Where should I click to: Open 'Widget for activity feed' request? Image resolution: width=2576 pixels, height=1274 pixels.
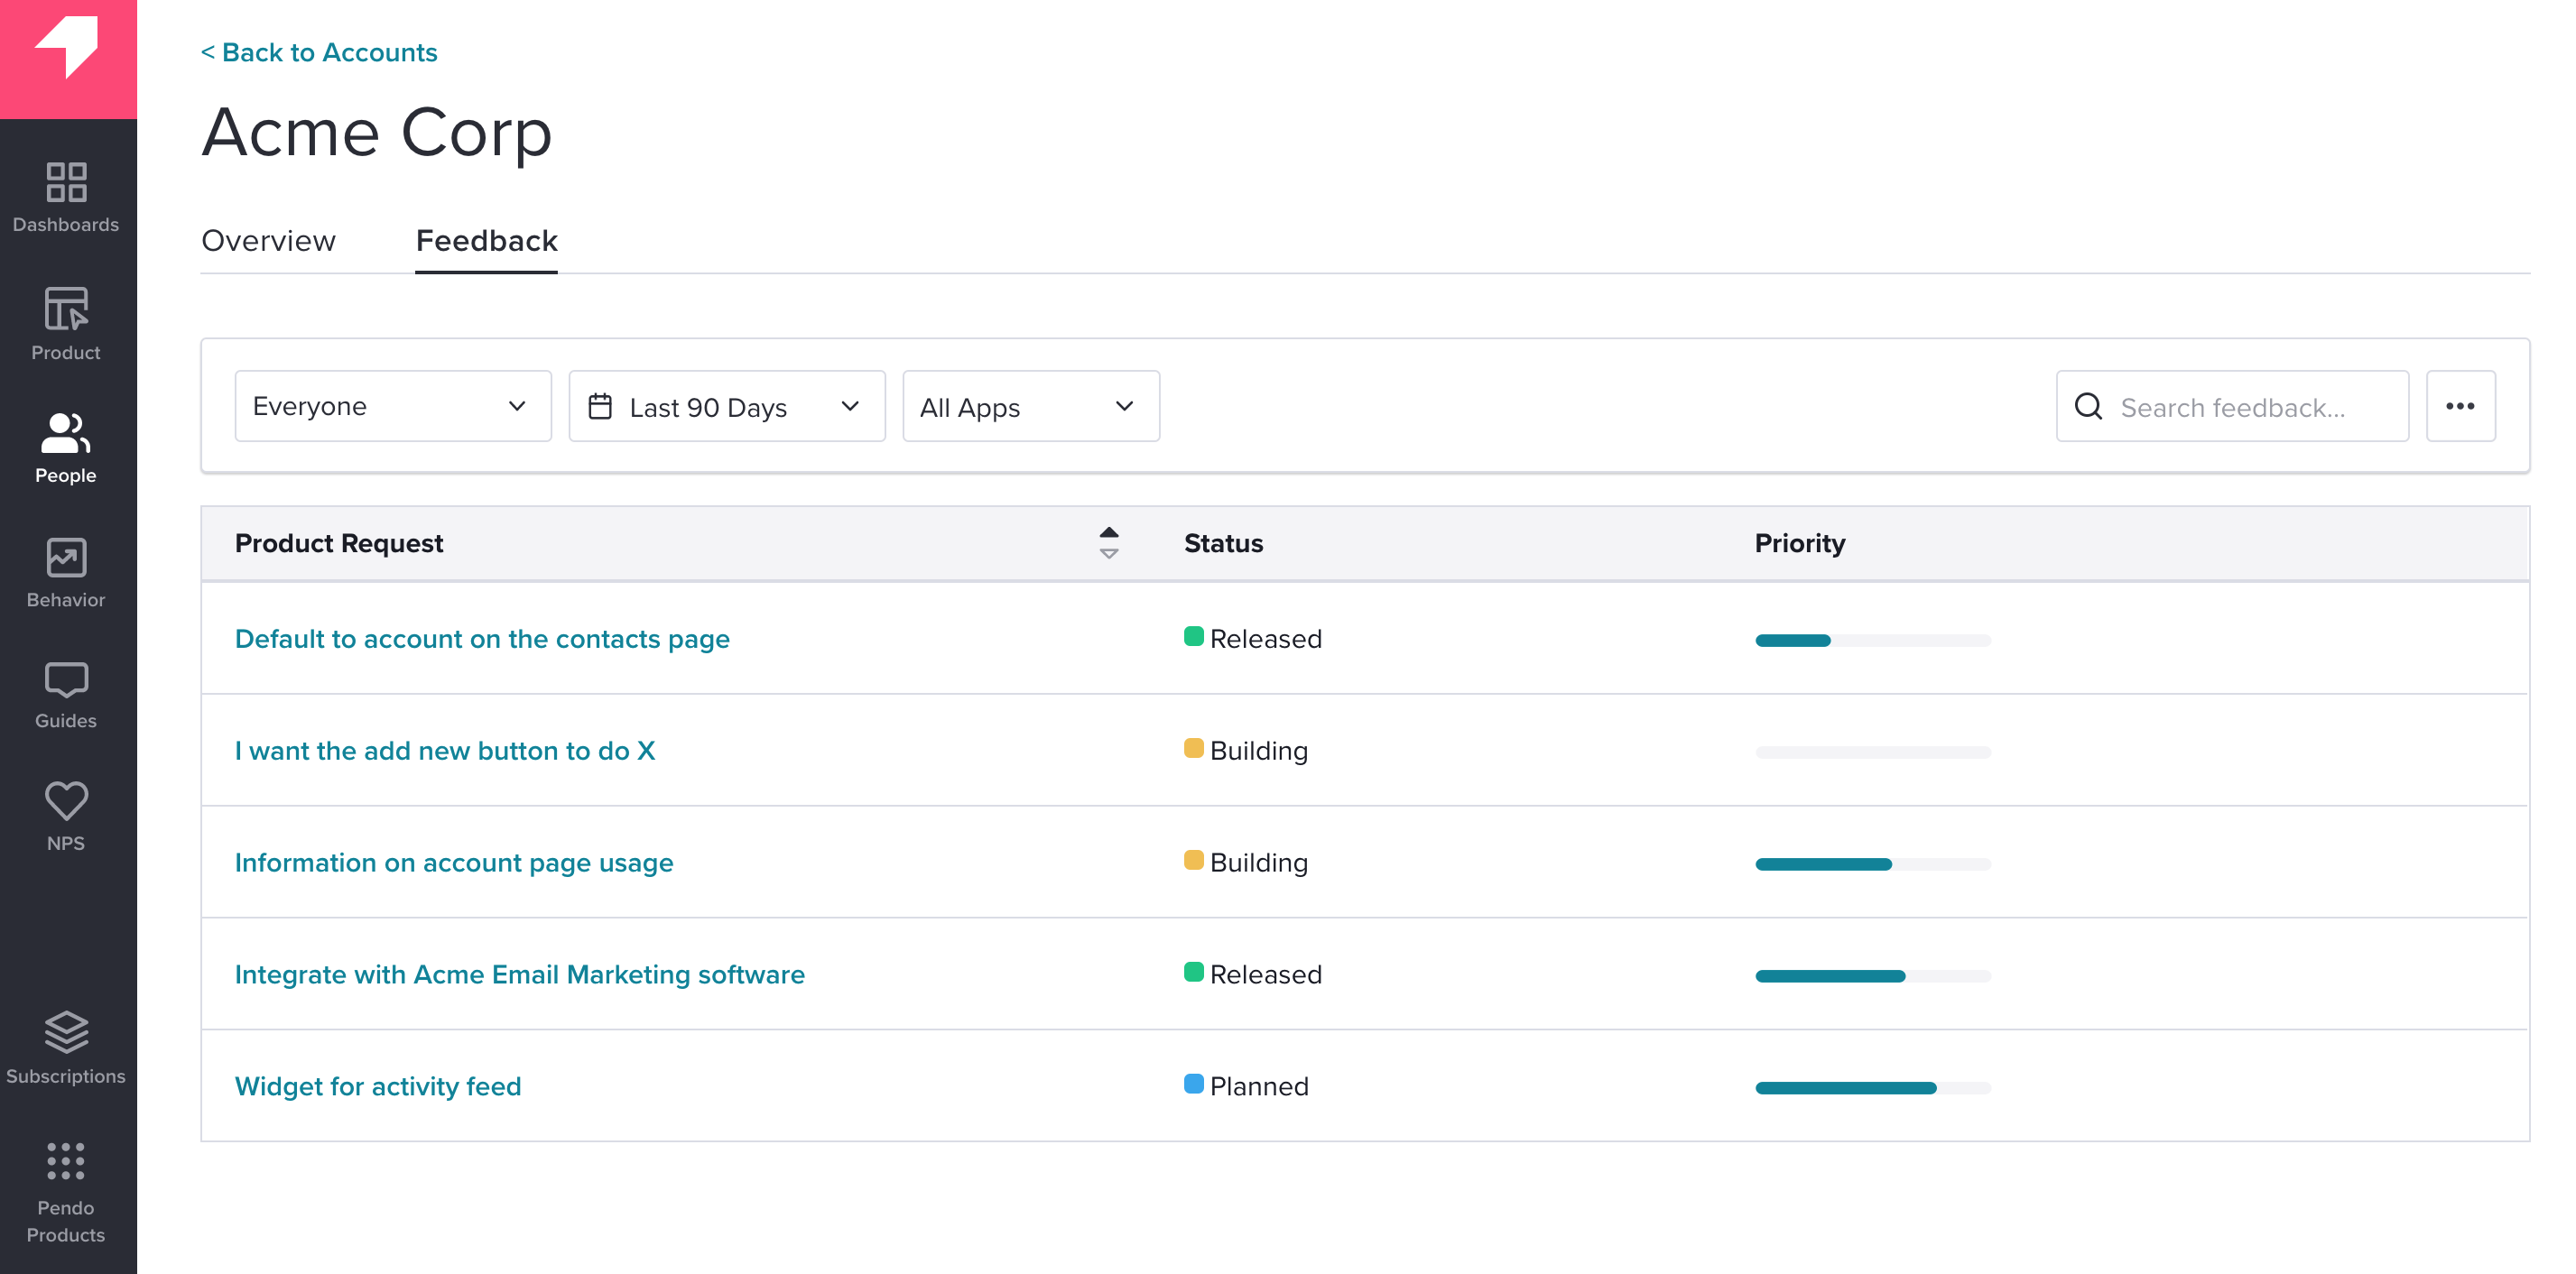click(378, 1087)
